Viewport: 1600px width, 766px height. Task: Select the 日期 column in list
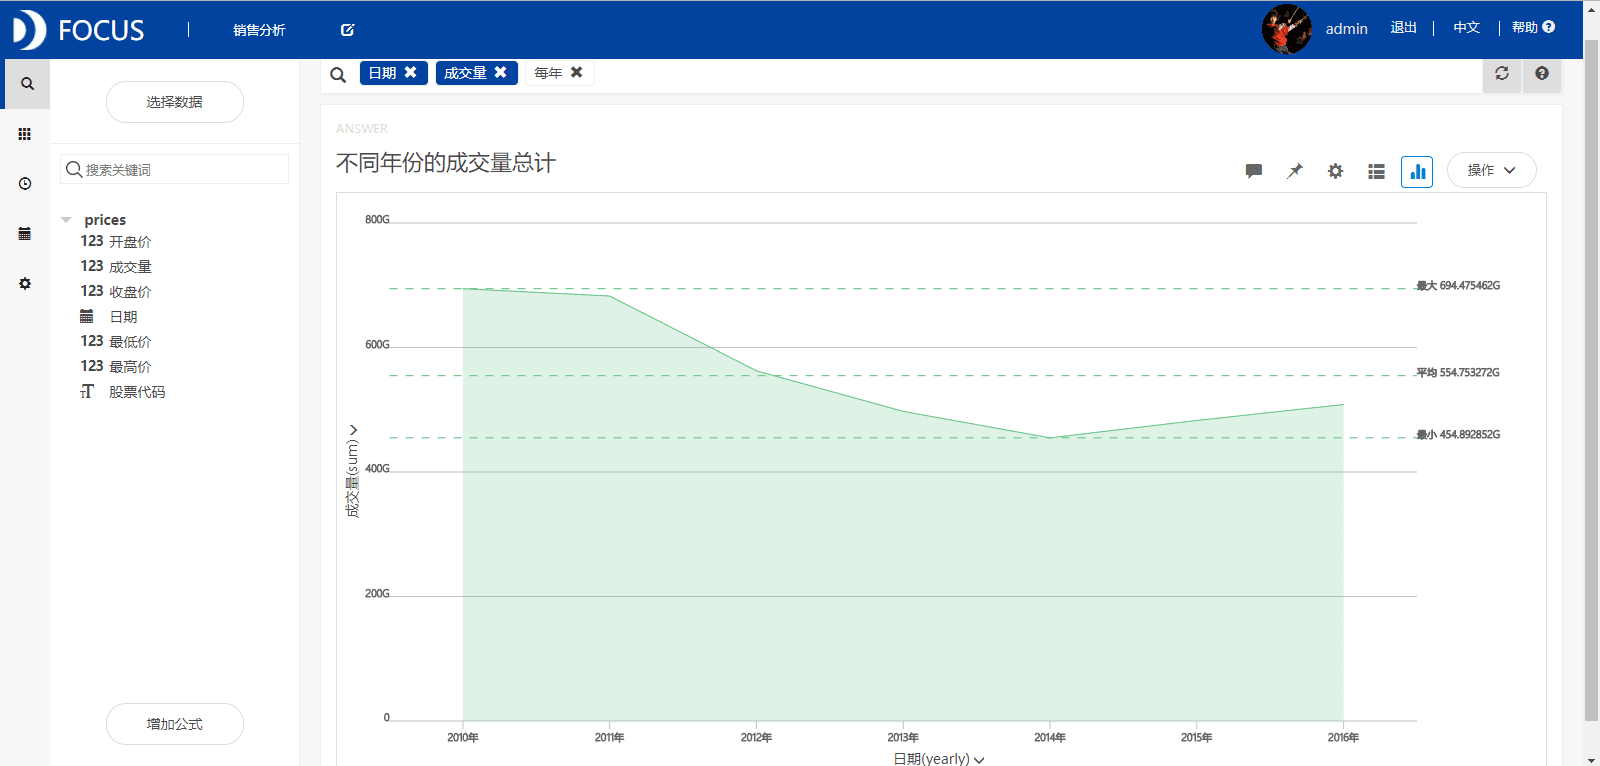point(123,317)
